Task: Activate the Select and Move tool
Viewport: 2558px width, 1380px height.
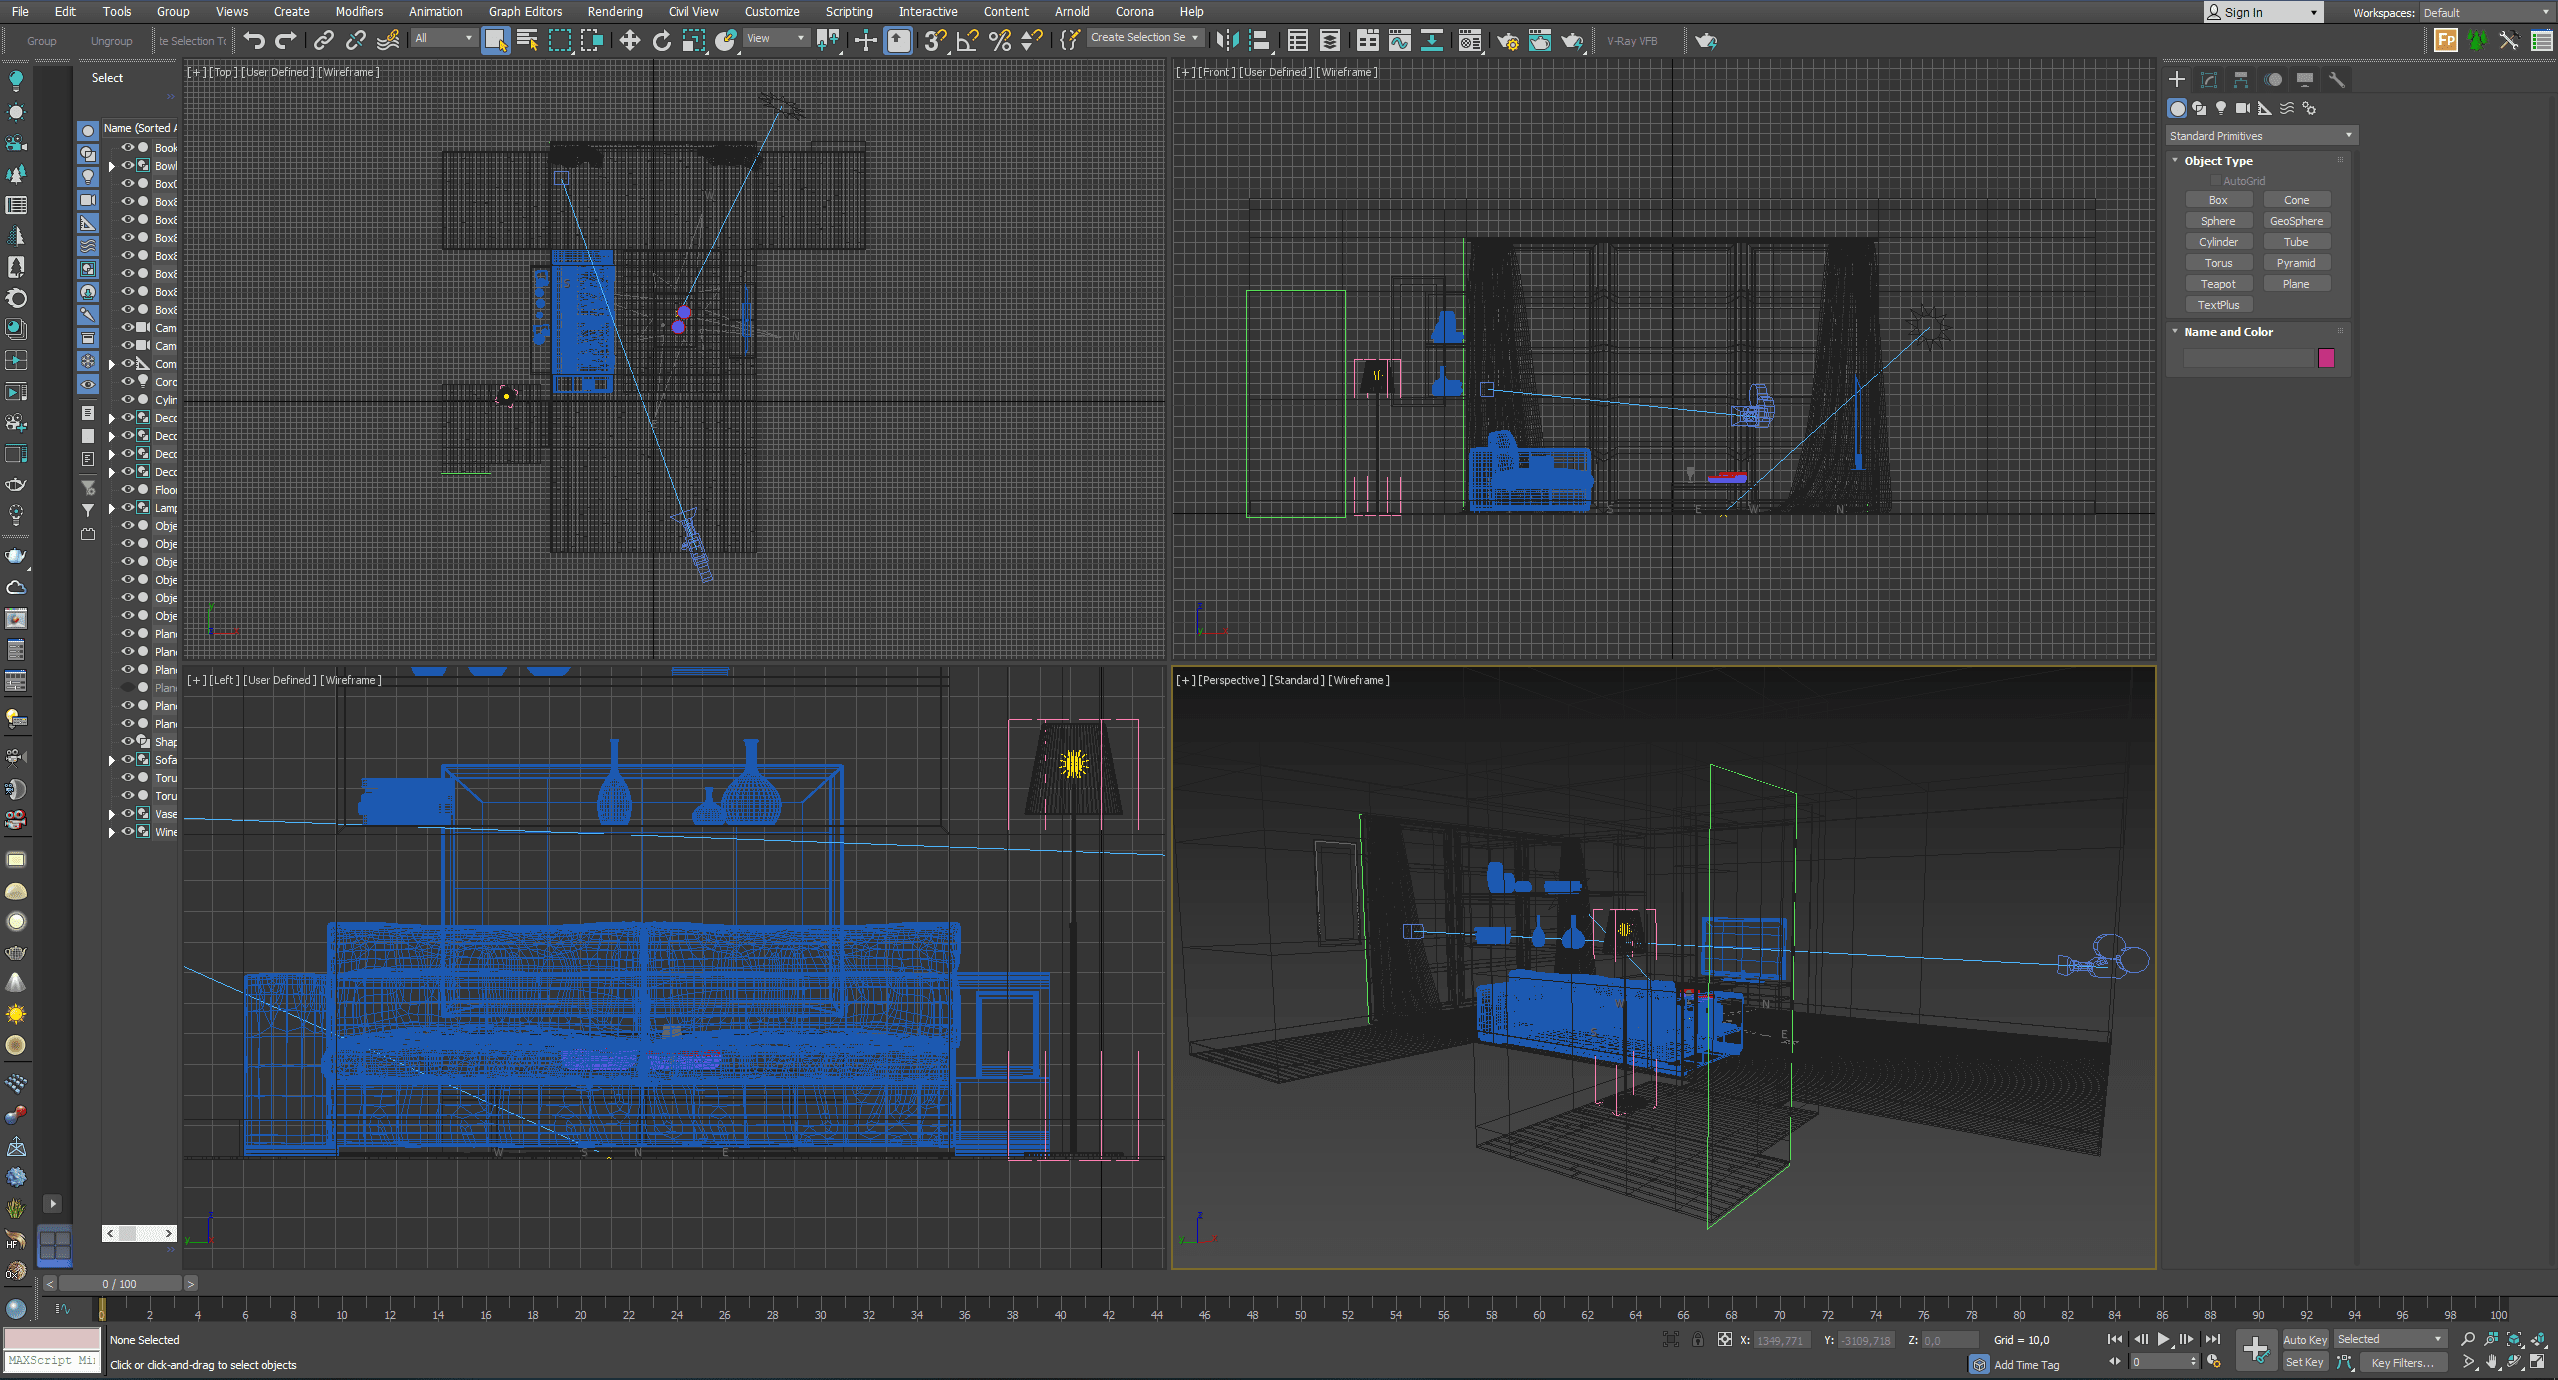Action: click(630, 40)
